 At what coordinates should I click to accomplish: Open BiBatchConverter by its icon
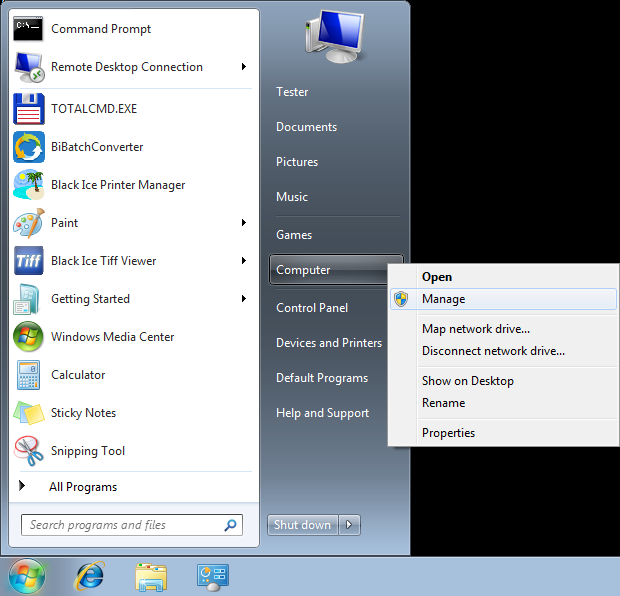[29, 147]
